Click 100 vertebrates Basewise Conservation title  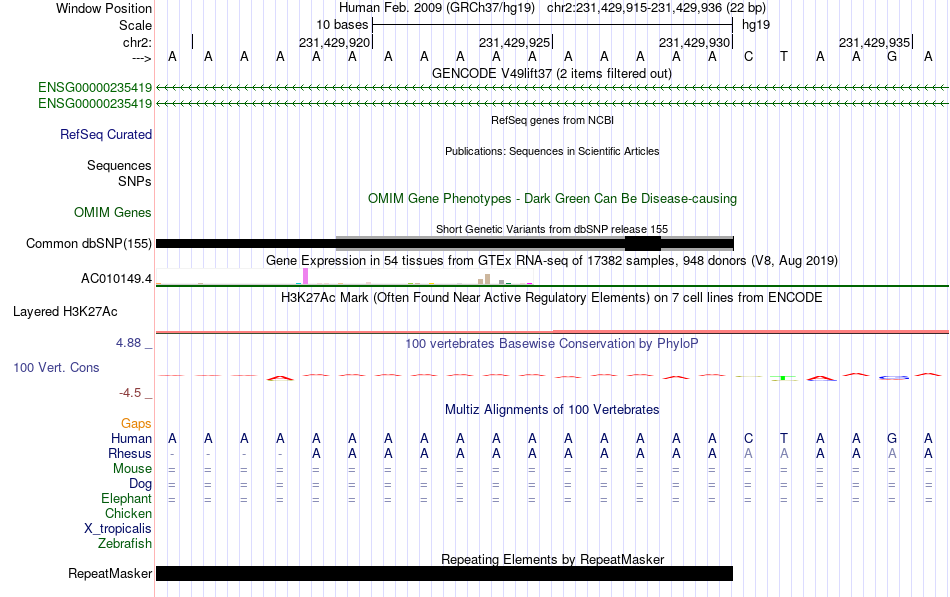(x=552, y=344)
